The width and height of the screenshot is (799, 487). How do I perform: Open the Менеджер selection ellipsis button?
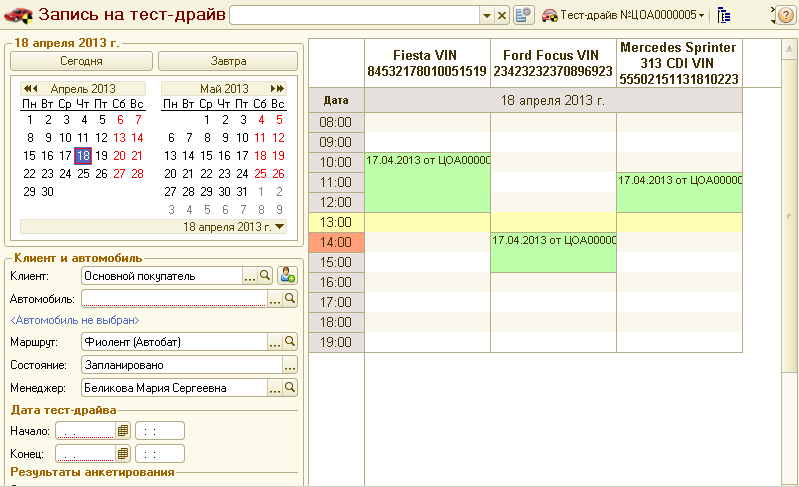tap(275, 388)
